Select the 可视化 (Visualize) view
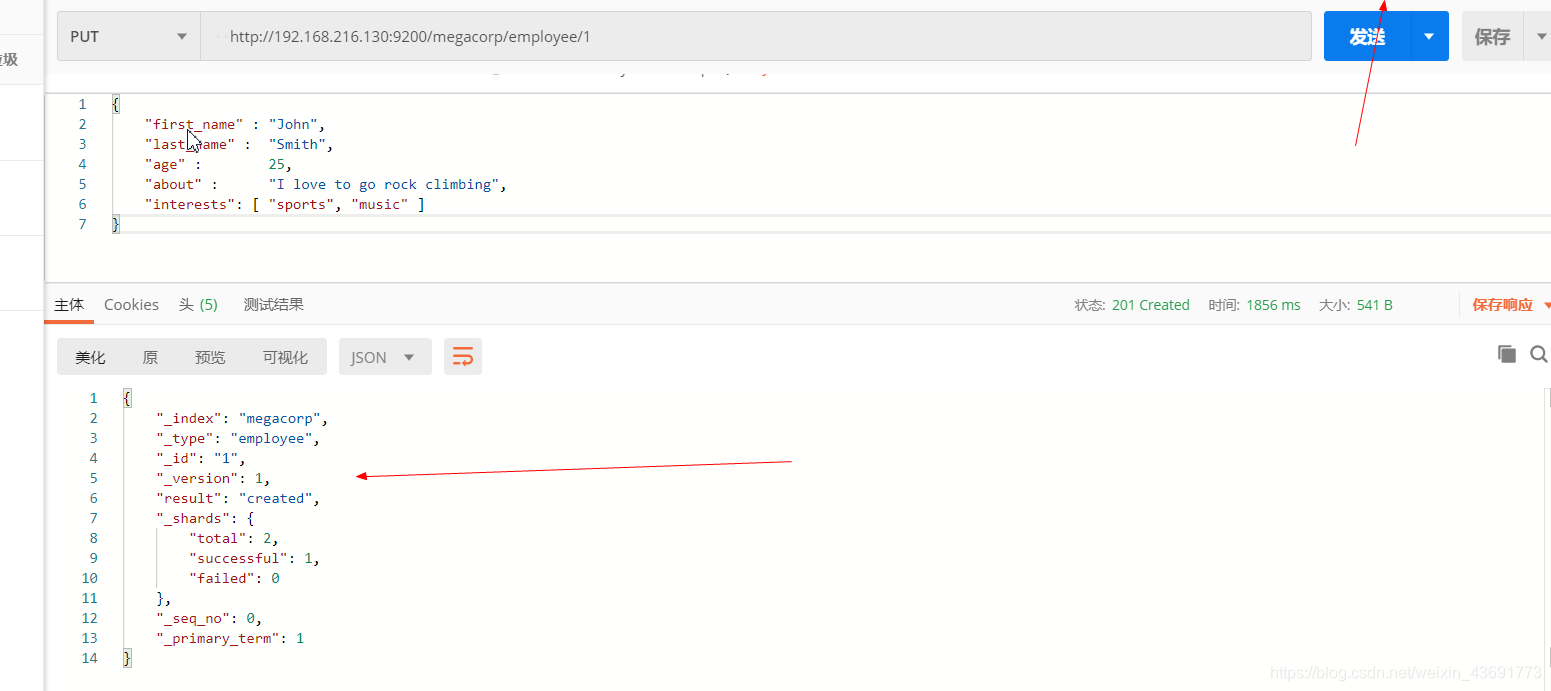Viewport: 1551px width, 691px height. pos(285,357)
